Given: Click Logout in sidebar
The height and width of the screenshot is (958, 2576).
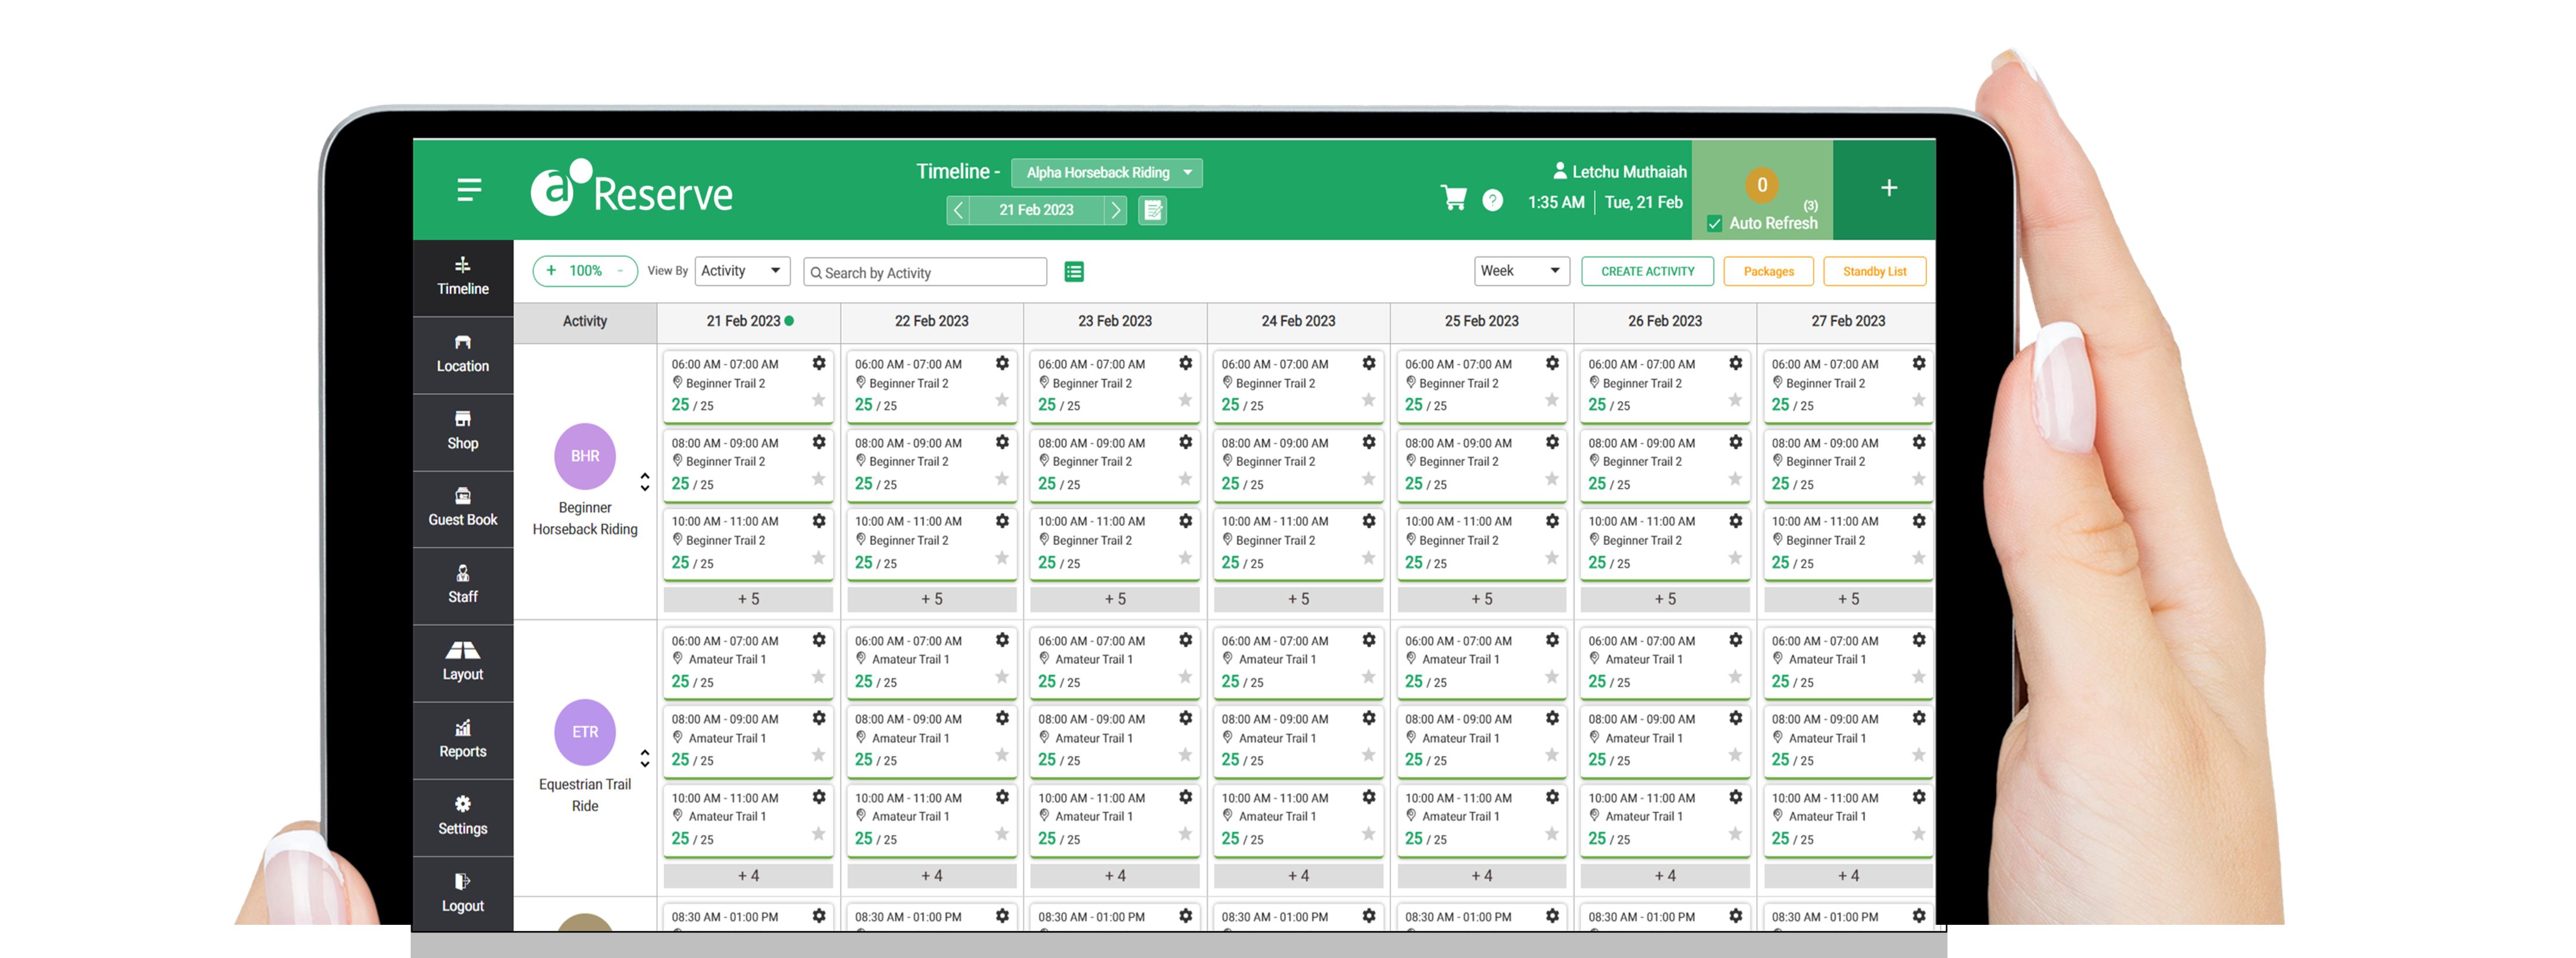Looking at the screenshot, I should click(463, 894).
